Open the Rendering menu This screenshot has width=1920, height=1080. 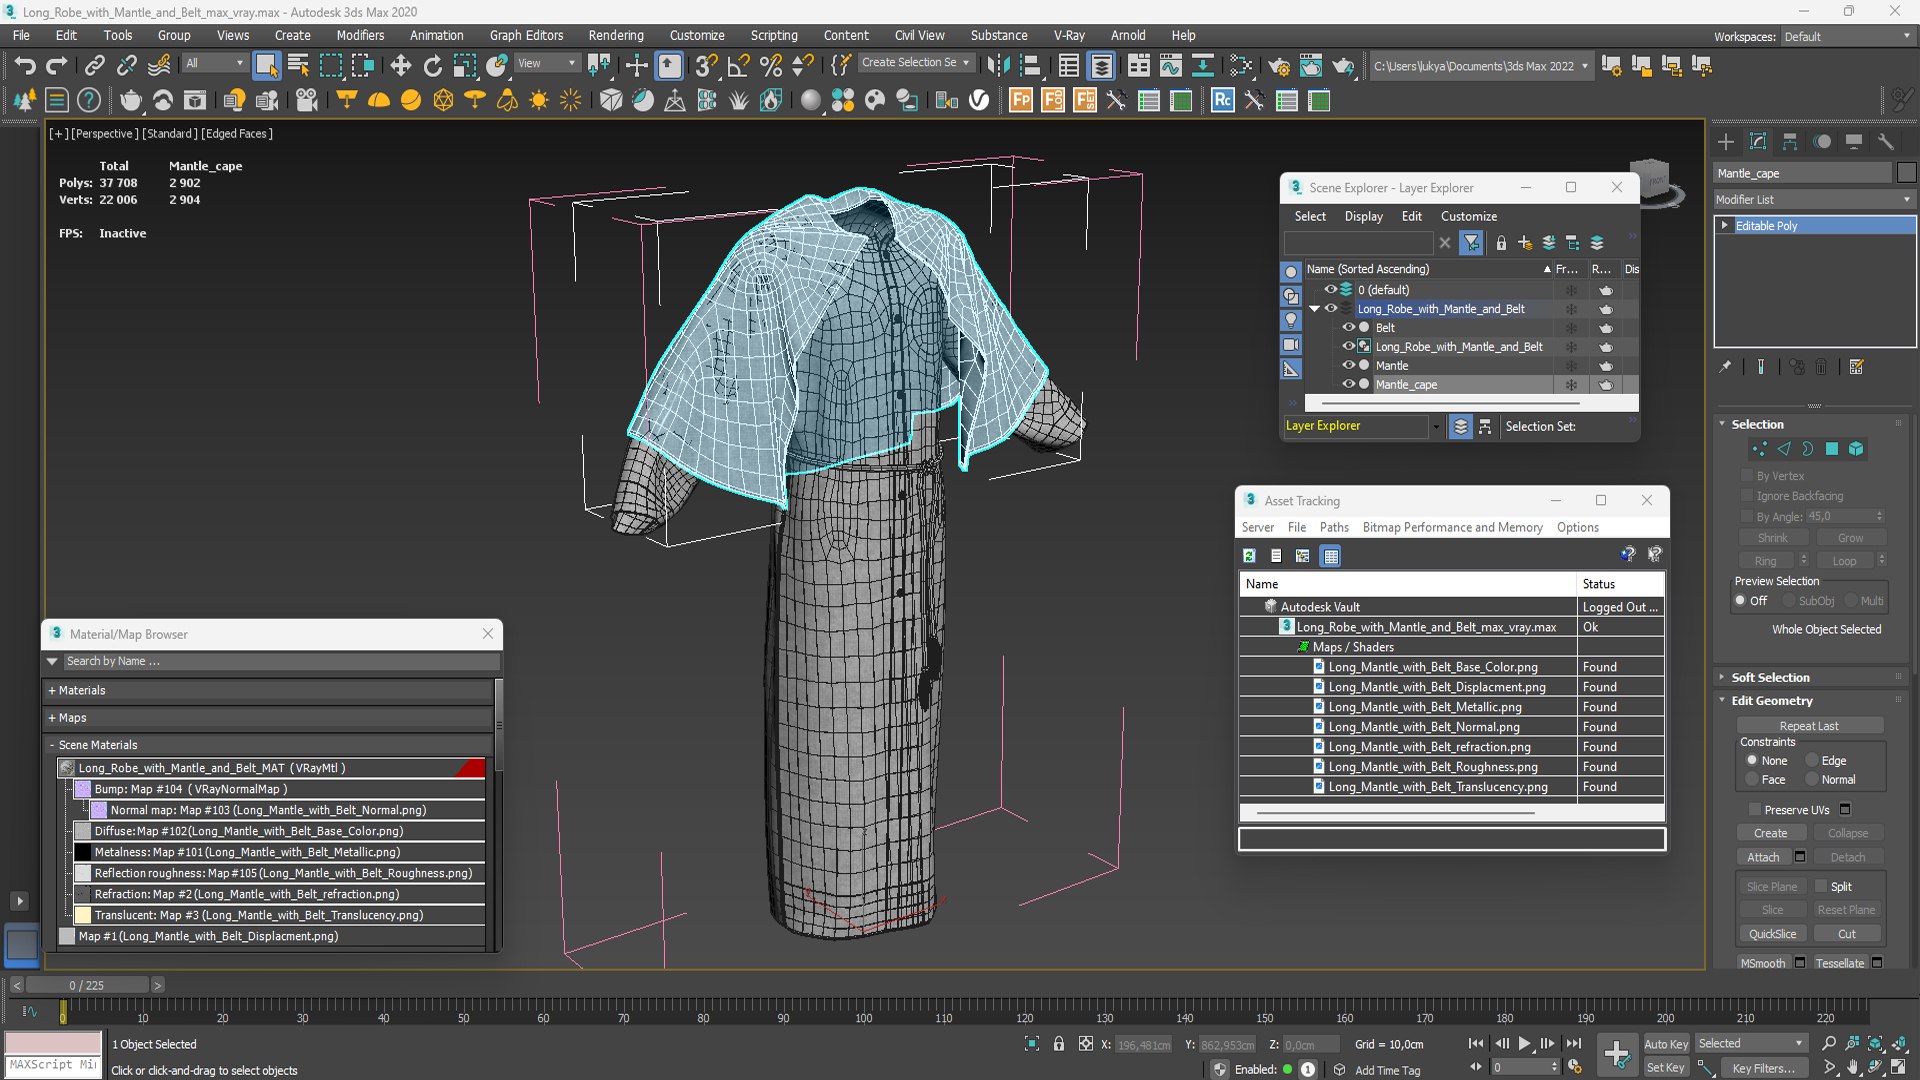tap(616, 35)
